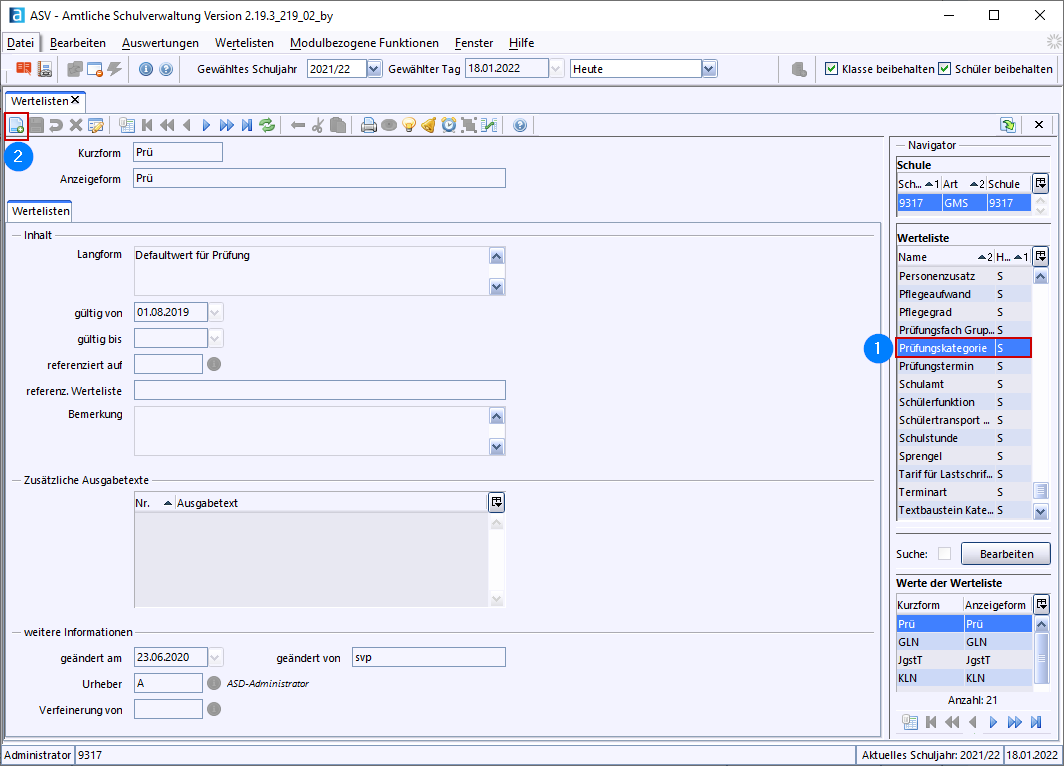
Task: Open the Gewähltes Schuljahr dropdown
Action: coord(374,69)
